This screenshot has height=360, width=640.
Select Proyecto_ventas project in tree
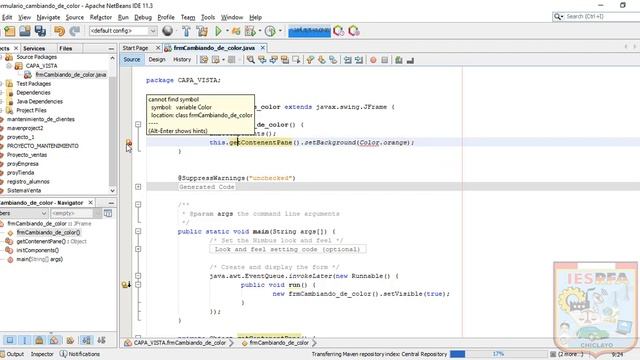[x=27, y=155]
